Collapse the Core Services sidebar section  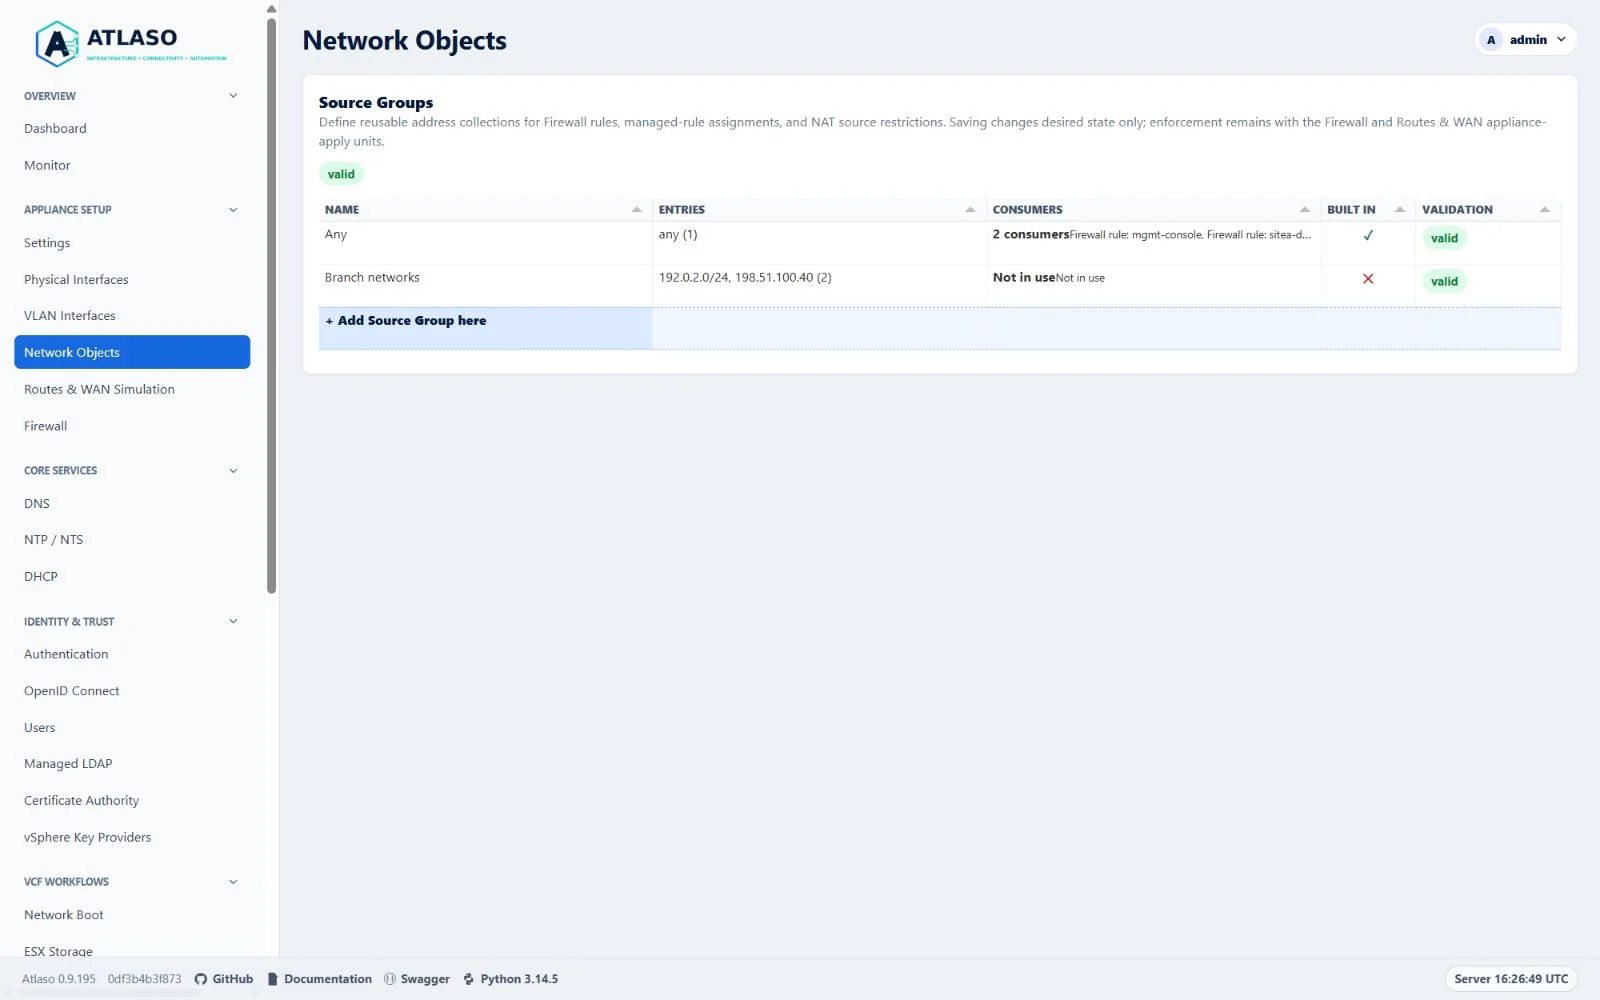[233, 471]
